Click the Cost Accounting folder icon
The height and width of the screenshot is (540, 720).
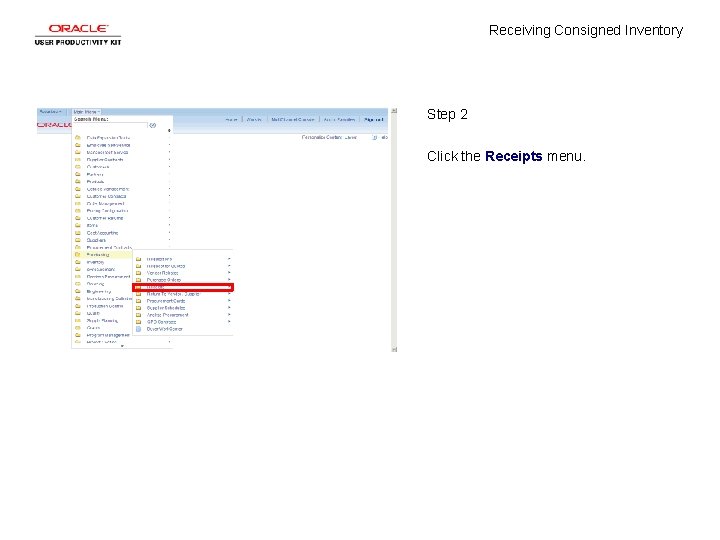(78, 233)
